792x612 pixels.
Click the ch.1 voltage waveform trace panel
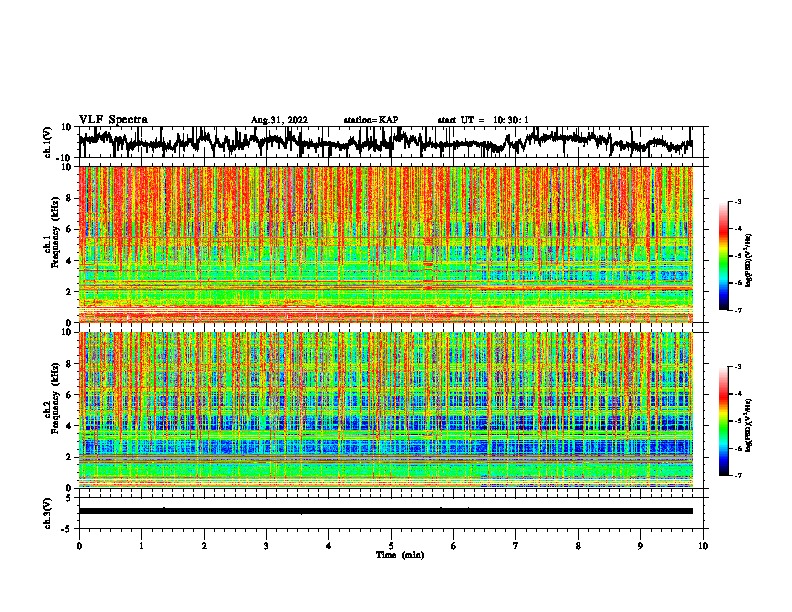tap(393, 142)
